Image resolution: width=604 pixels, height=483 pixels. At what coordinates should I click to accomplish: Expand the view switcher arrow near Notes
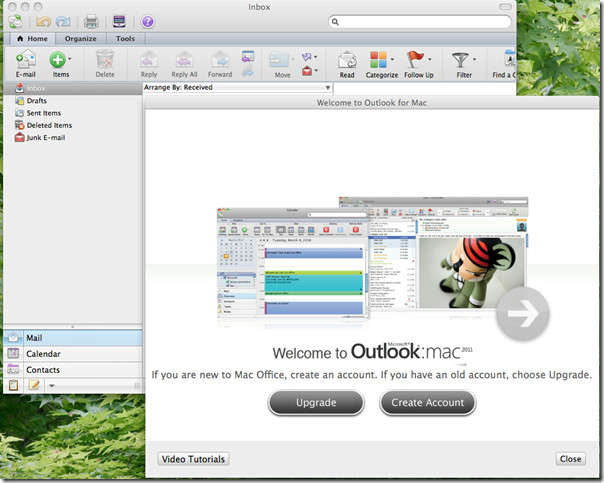pyautogui.click(x=52, y=386)
